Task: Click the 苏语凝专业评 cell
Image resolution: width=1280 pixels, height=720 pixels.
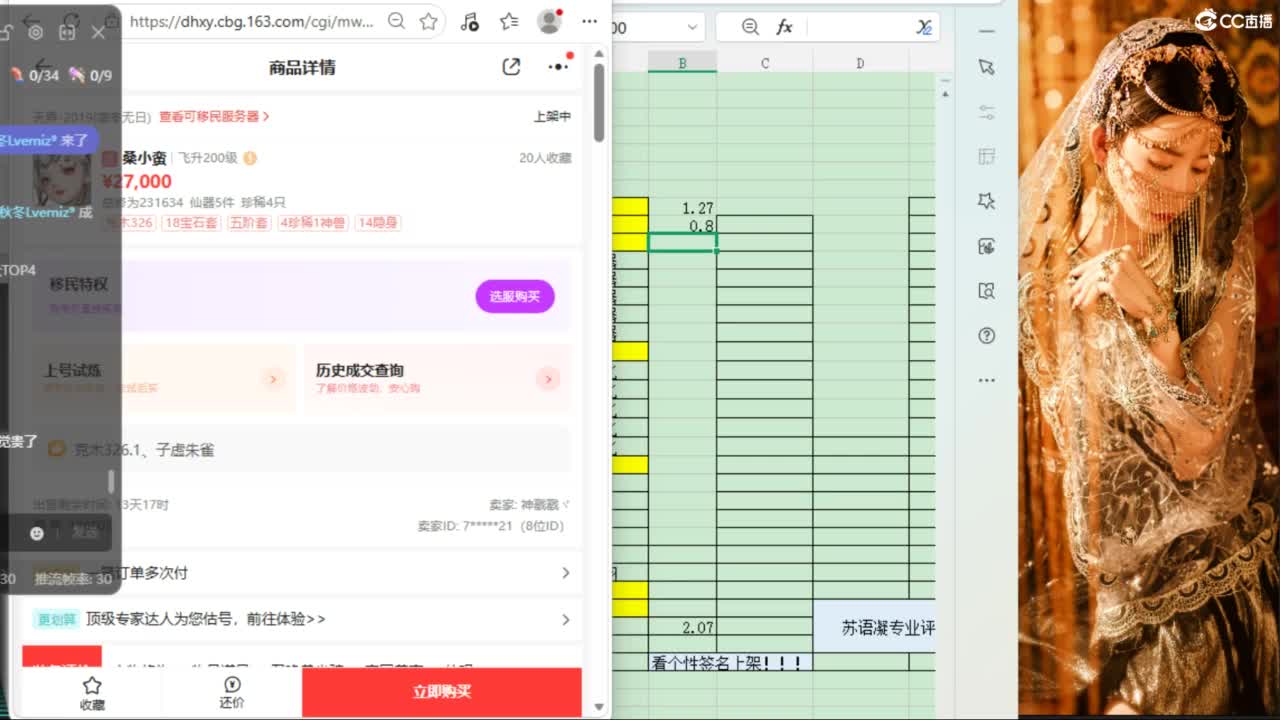Action: tap(875, 628)
